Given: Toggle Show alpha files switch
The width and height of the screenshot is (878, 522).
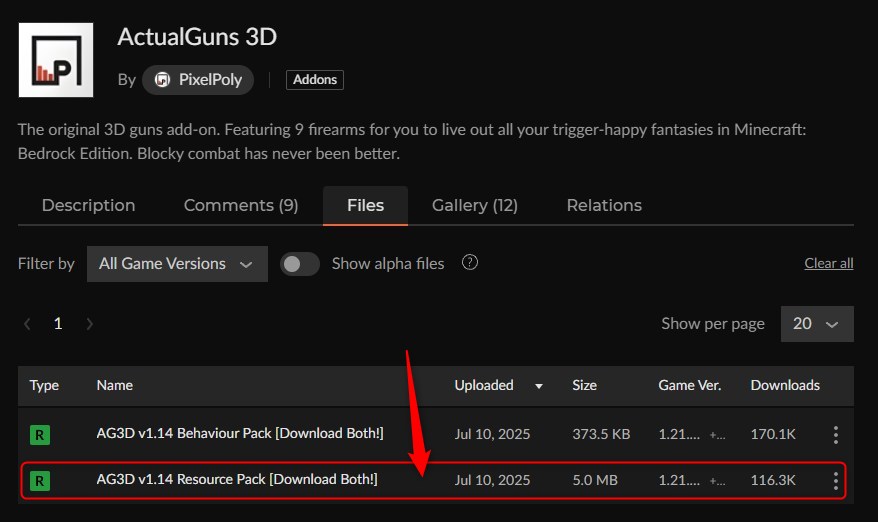Looking at the screenshot, I should (300, 264).
